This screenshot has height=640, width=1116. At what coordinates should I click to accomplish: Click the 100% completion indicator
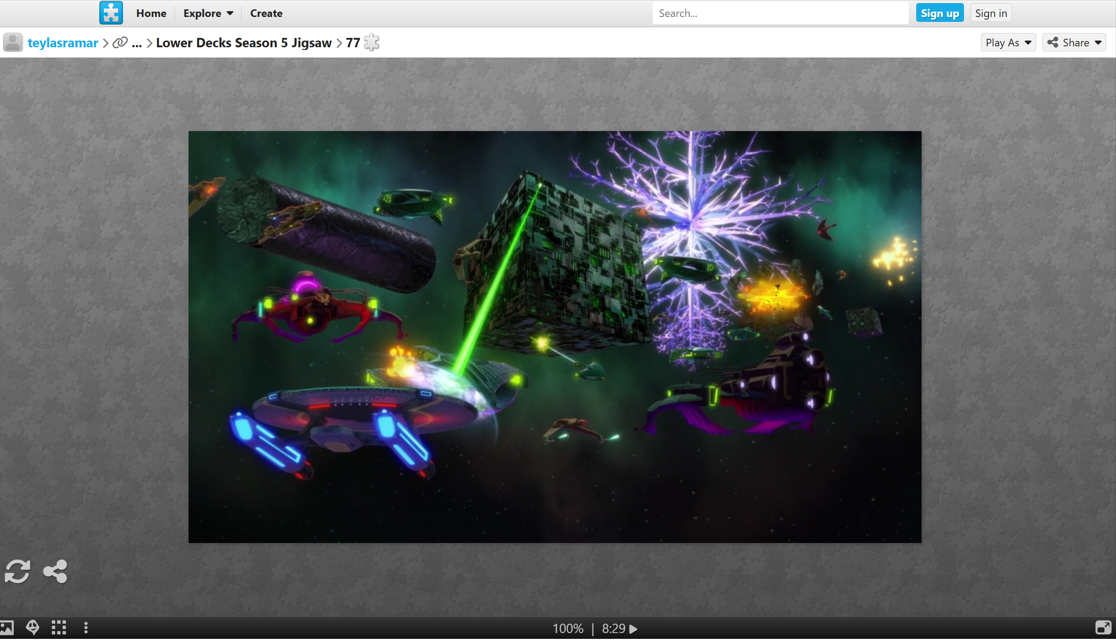pos(568,629)
